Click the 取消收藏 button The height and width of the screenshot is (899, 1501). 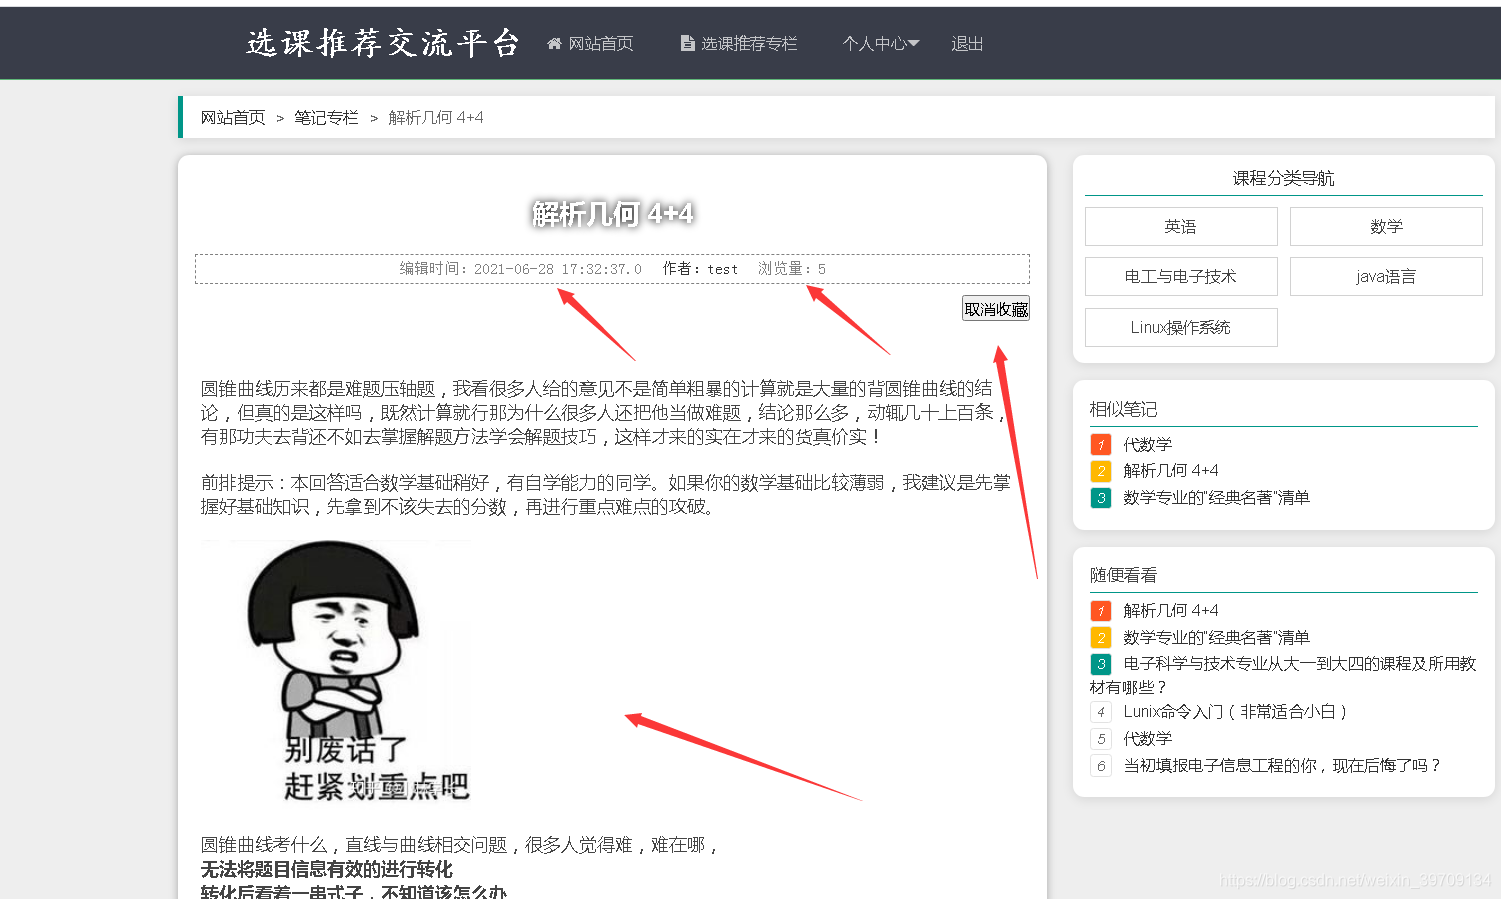[x=996, y=309]
